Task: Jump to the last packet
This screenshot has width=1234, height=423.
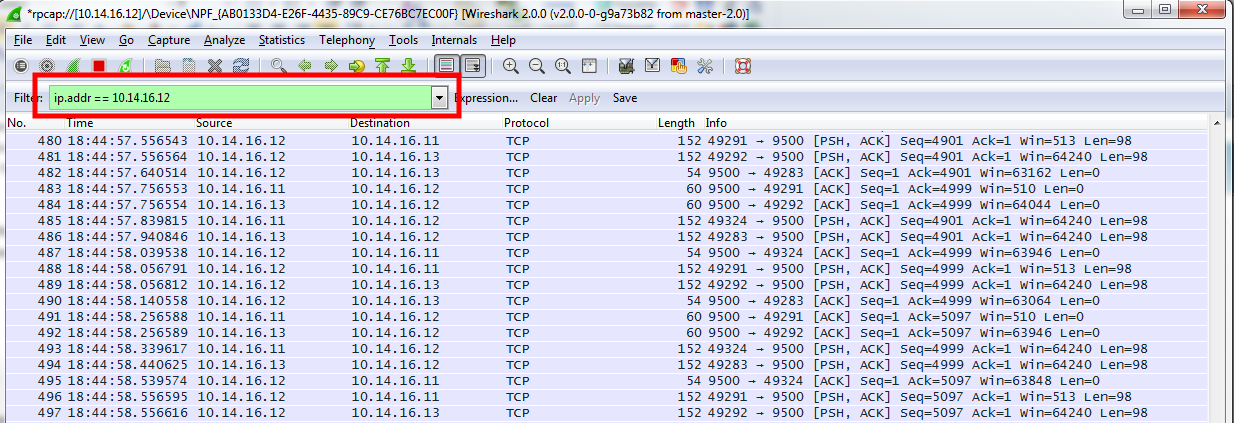Action: pos(408,66)
